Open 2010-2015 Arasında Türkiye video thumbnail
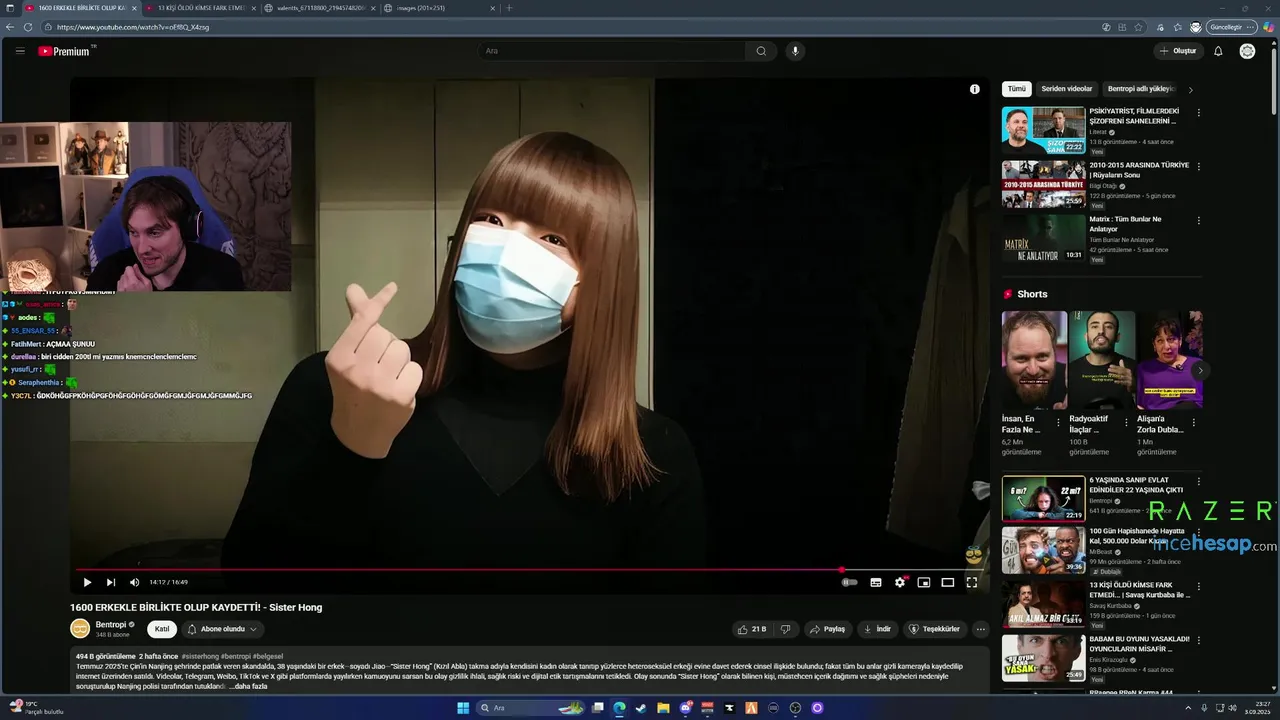The height and width of the screenshot is (720, 1280). tap(1043, 184)
